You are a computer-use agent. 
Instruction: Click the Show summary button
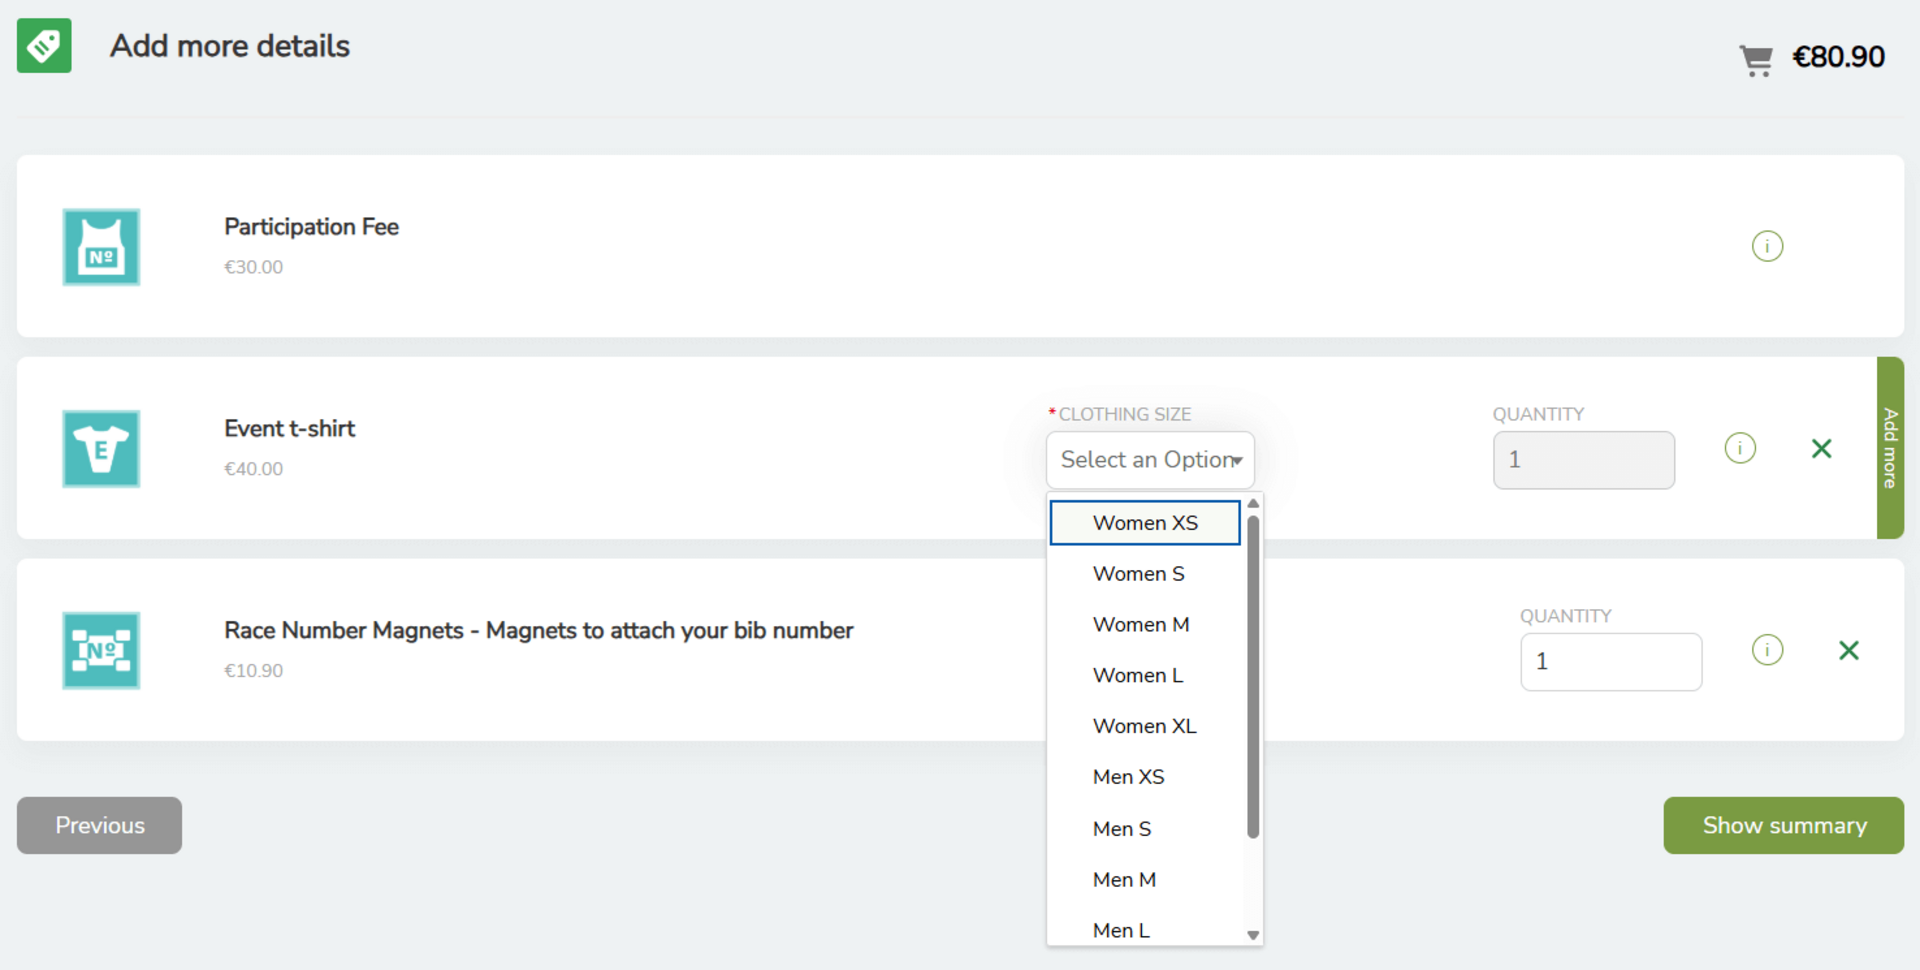click(1783, 826)
